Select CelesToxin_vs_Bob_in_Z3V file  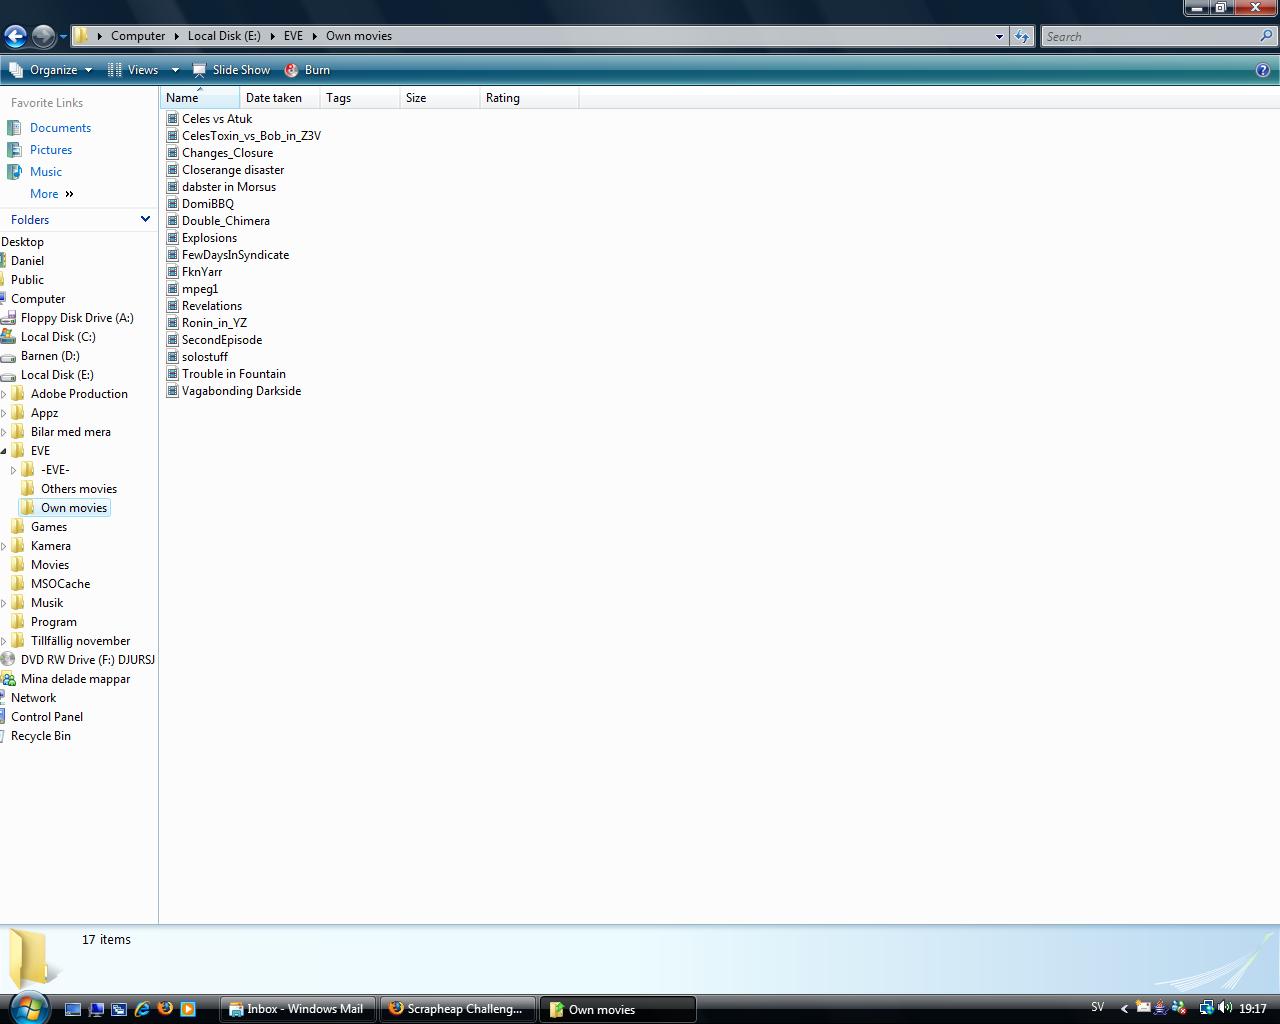click(x=251, y=136)
